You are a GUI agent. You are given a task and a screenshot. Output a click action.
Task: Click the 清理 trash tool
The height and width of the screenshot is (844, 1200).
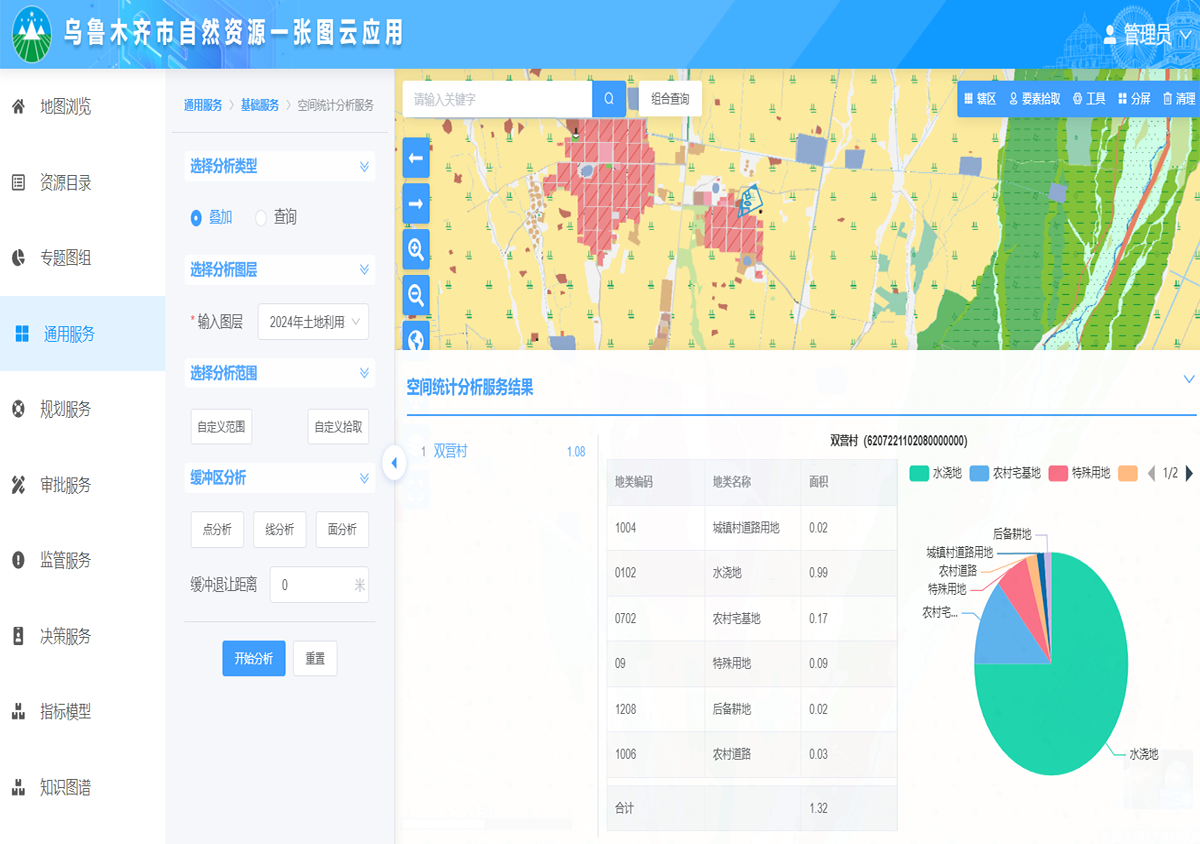pyautogui.click(x=1179, y=99)
